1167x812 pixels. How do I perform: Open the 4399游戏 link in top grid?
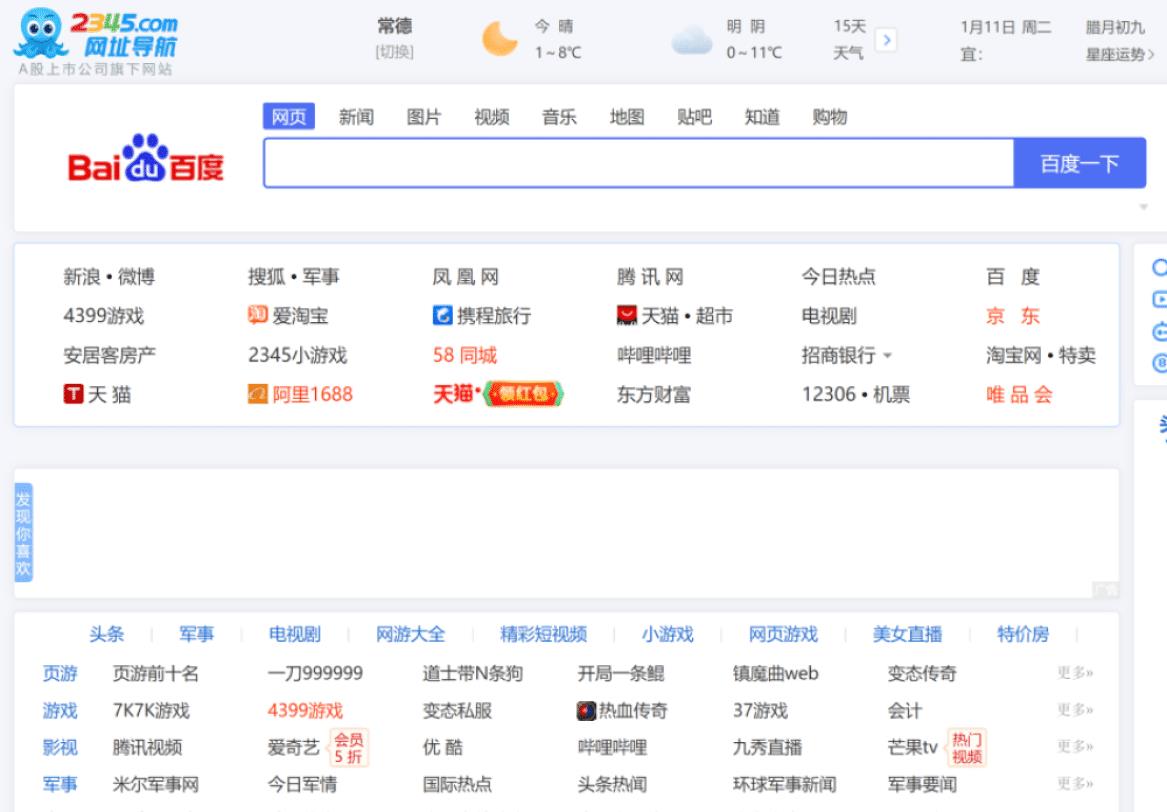click(x=103, y=316)
